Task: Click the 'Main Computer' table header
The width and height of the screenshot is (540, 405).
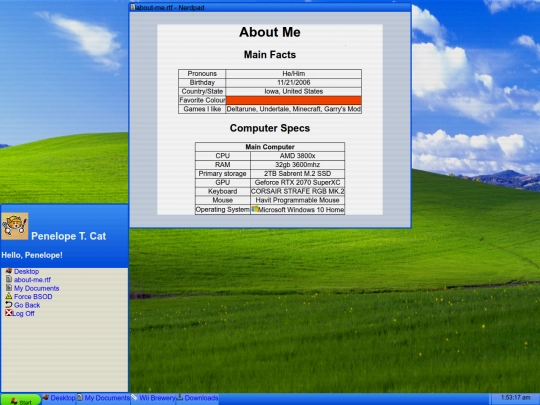Action: pos(270,147)
